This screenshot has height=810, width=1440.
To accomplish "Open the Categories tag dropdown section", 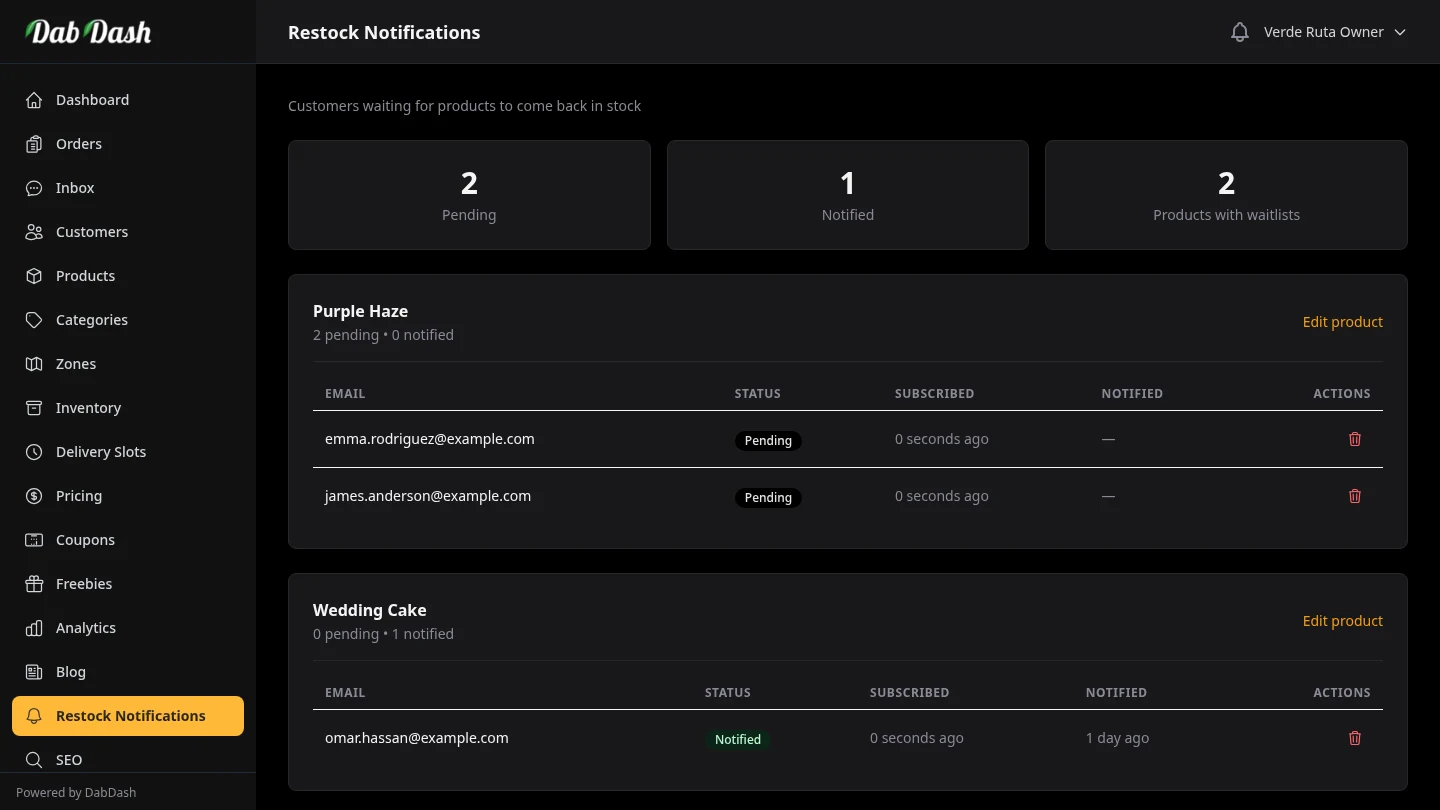I will click(x=91, y=320).
